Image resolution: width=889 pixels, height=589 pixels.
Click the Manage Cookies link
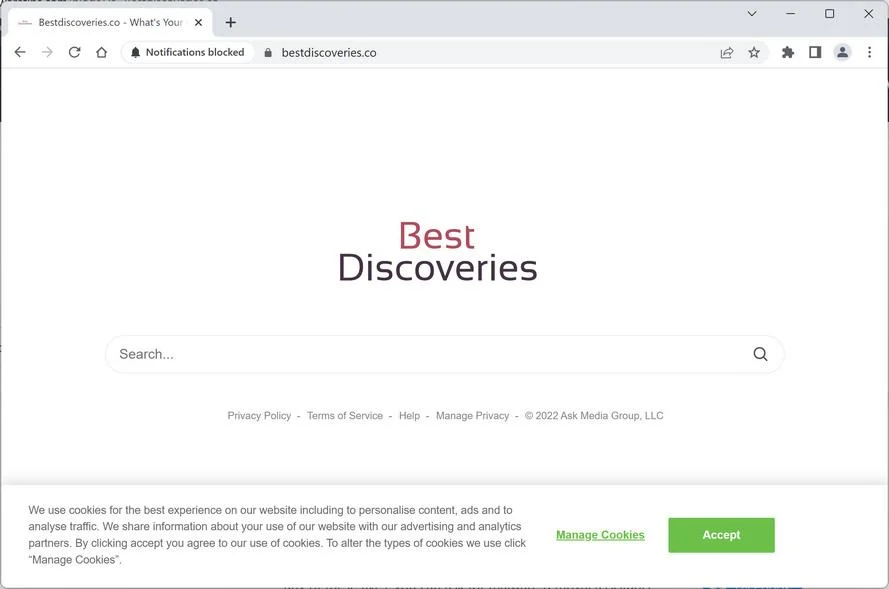coord(600,535)
